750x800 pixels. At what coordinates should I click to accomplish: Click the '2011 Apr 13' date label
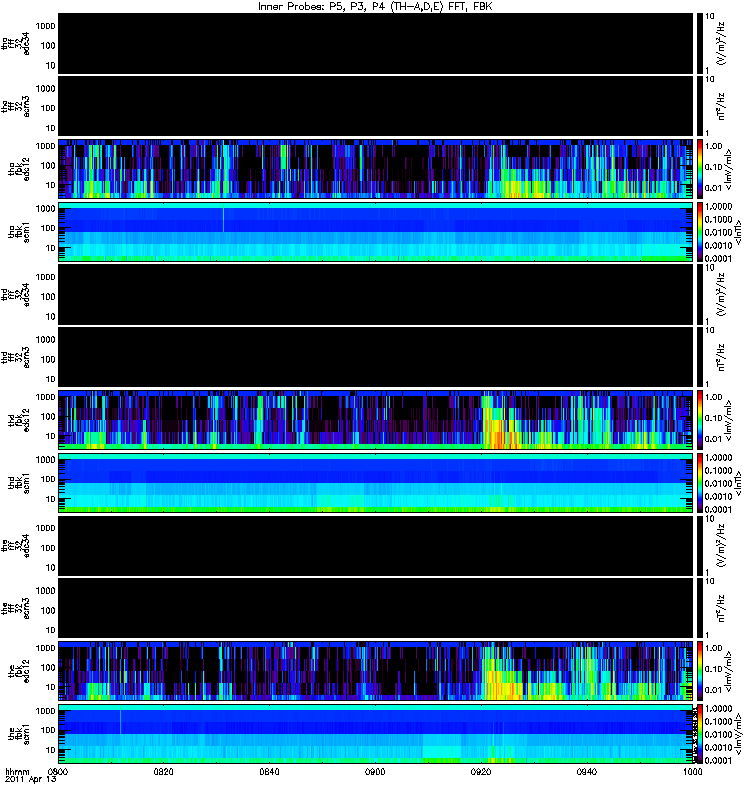click(31, 780)
